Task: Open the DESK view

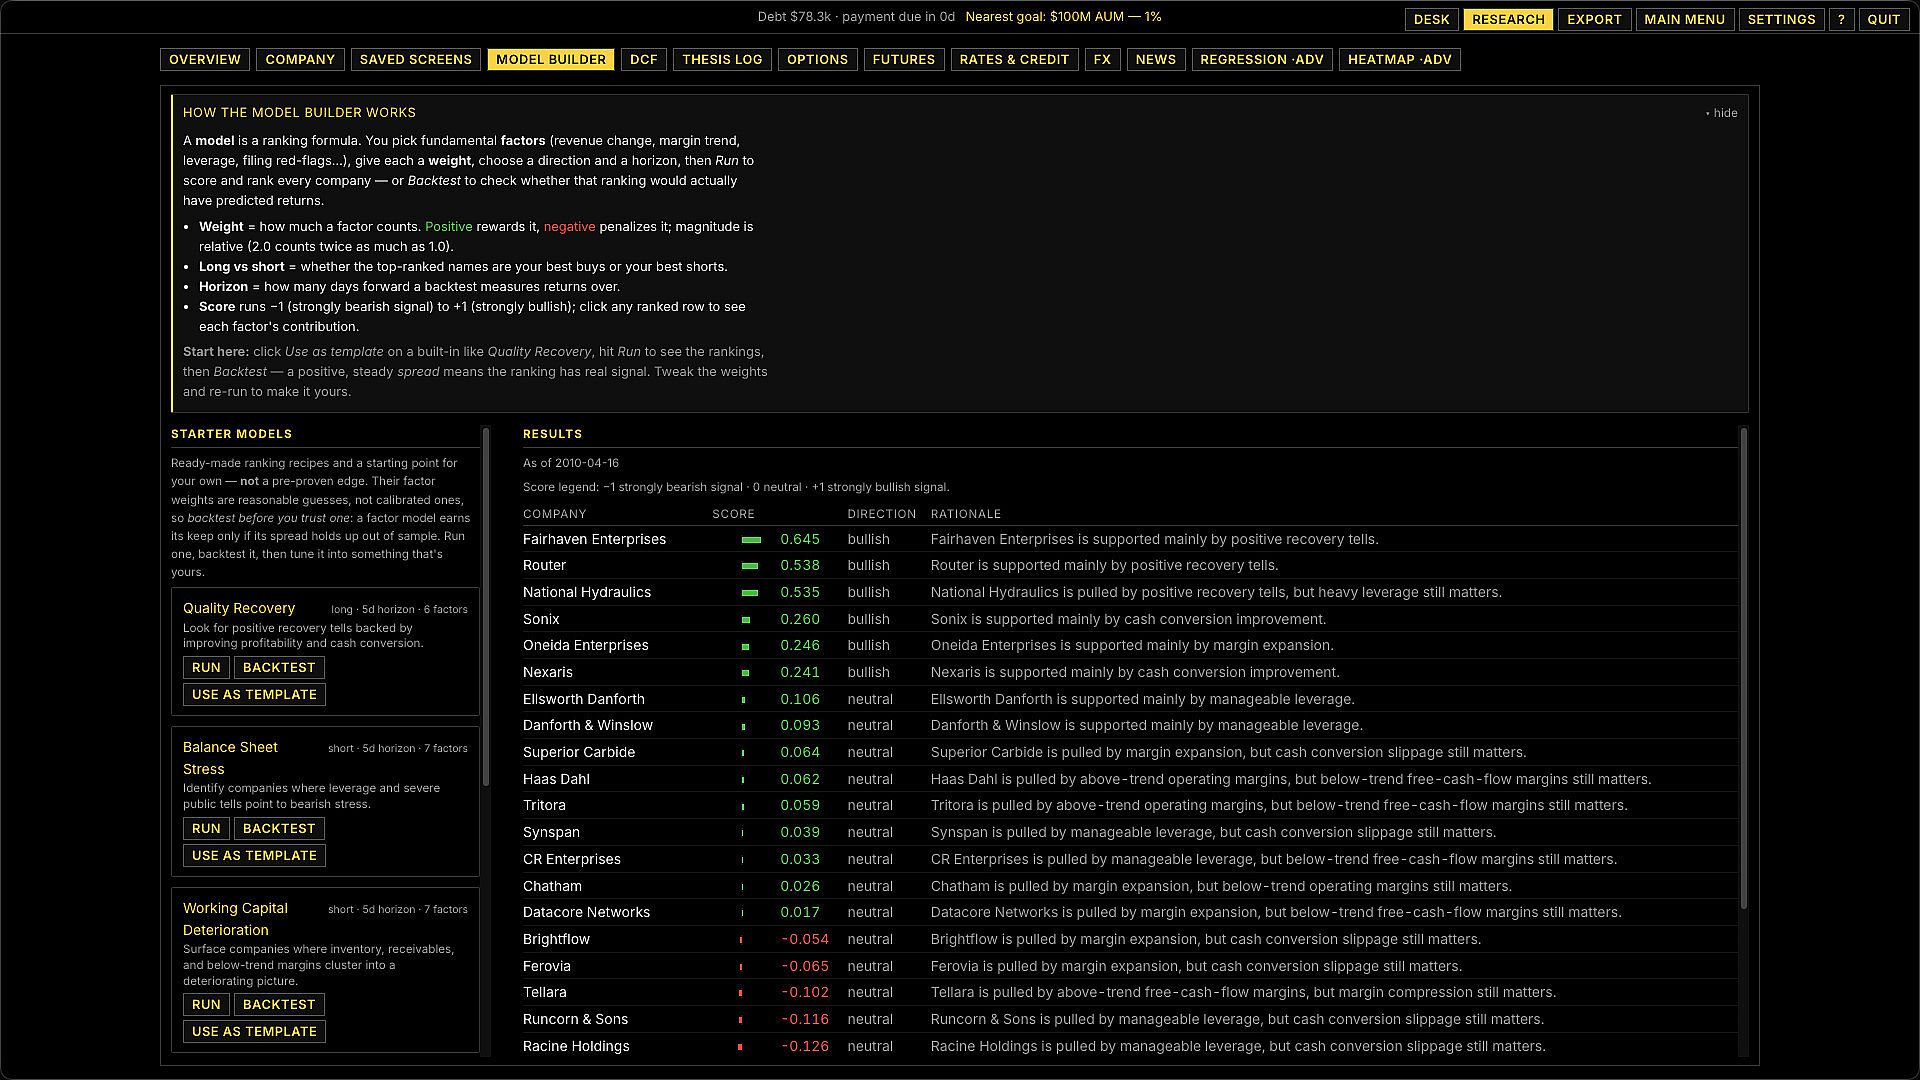Action: (1431, 19)
